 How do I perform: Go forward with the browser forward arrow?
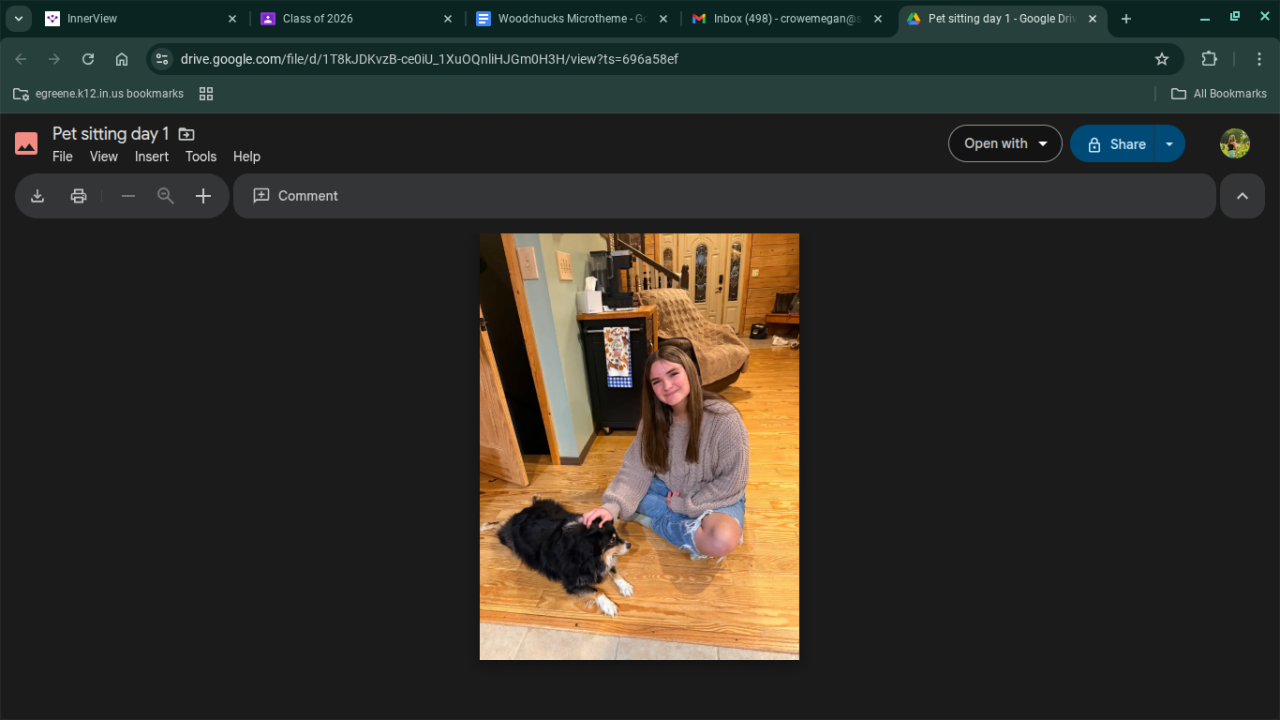pyautogui.click(x=54, y=59)
